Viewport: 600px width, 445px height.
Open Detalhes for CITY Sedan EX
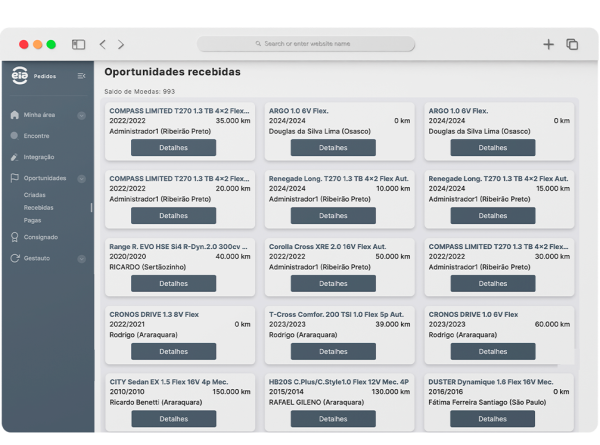coord(174,419)
